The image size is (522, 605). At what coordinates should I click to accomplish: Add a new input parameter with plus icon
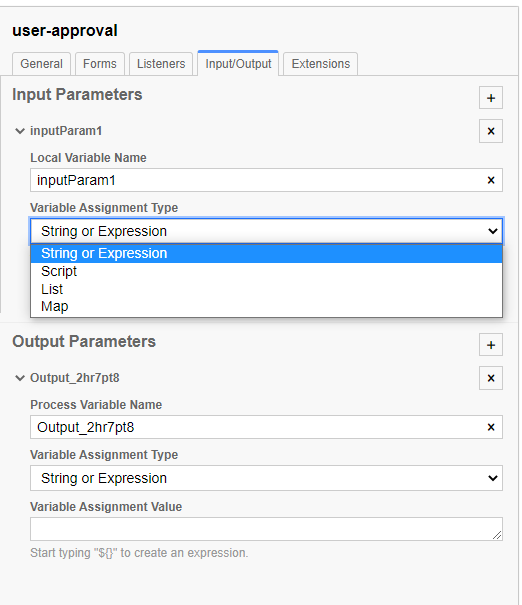coord(490,98)
